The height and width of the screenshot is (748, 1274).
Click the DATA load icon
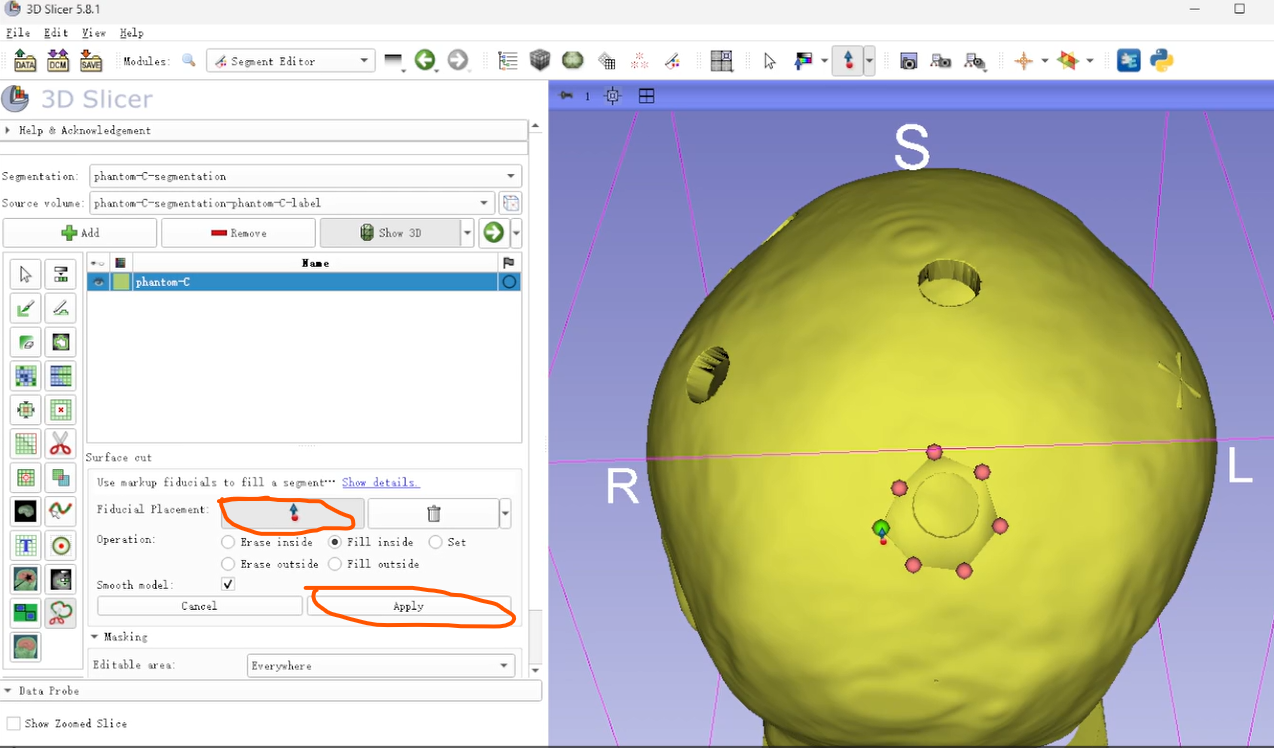click(x=25, y=61)
